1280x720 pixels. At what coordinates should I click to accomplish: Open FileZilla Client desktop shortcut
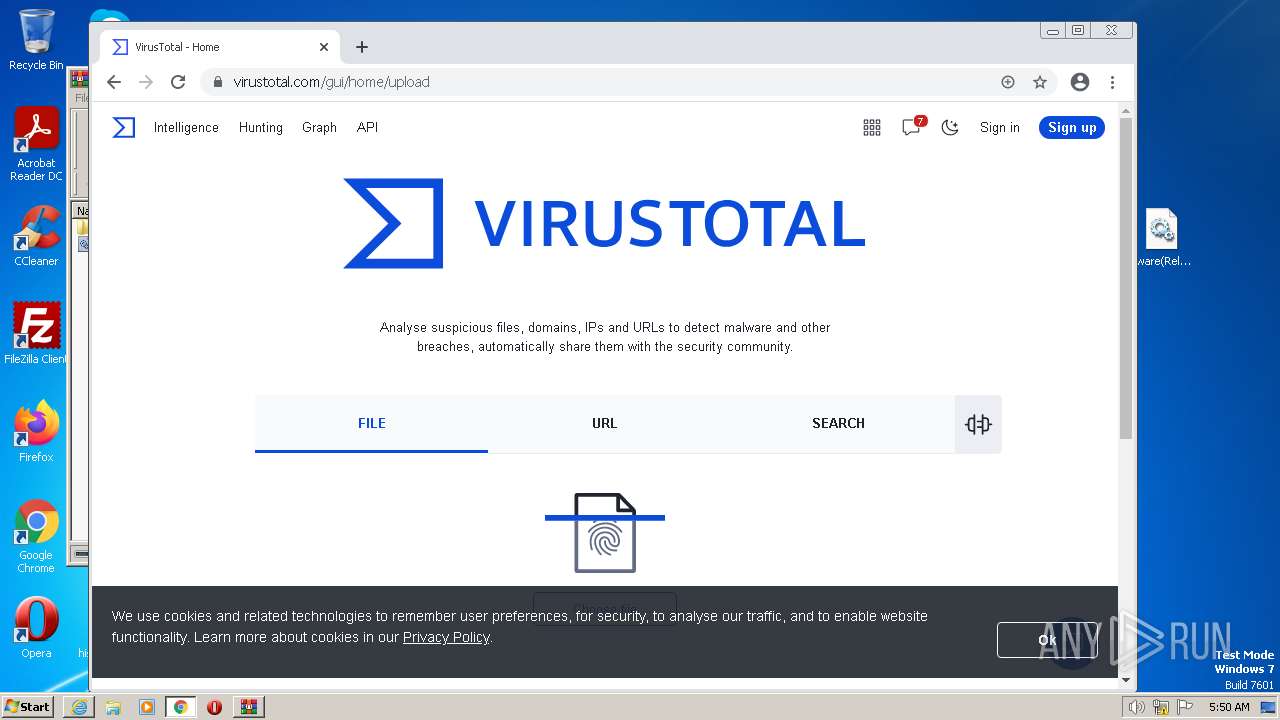pos(36,334)
